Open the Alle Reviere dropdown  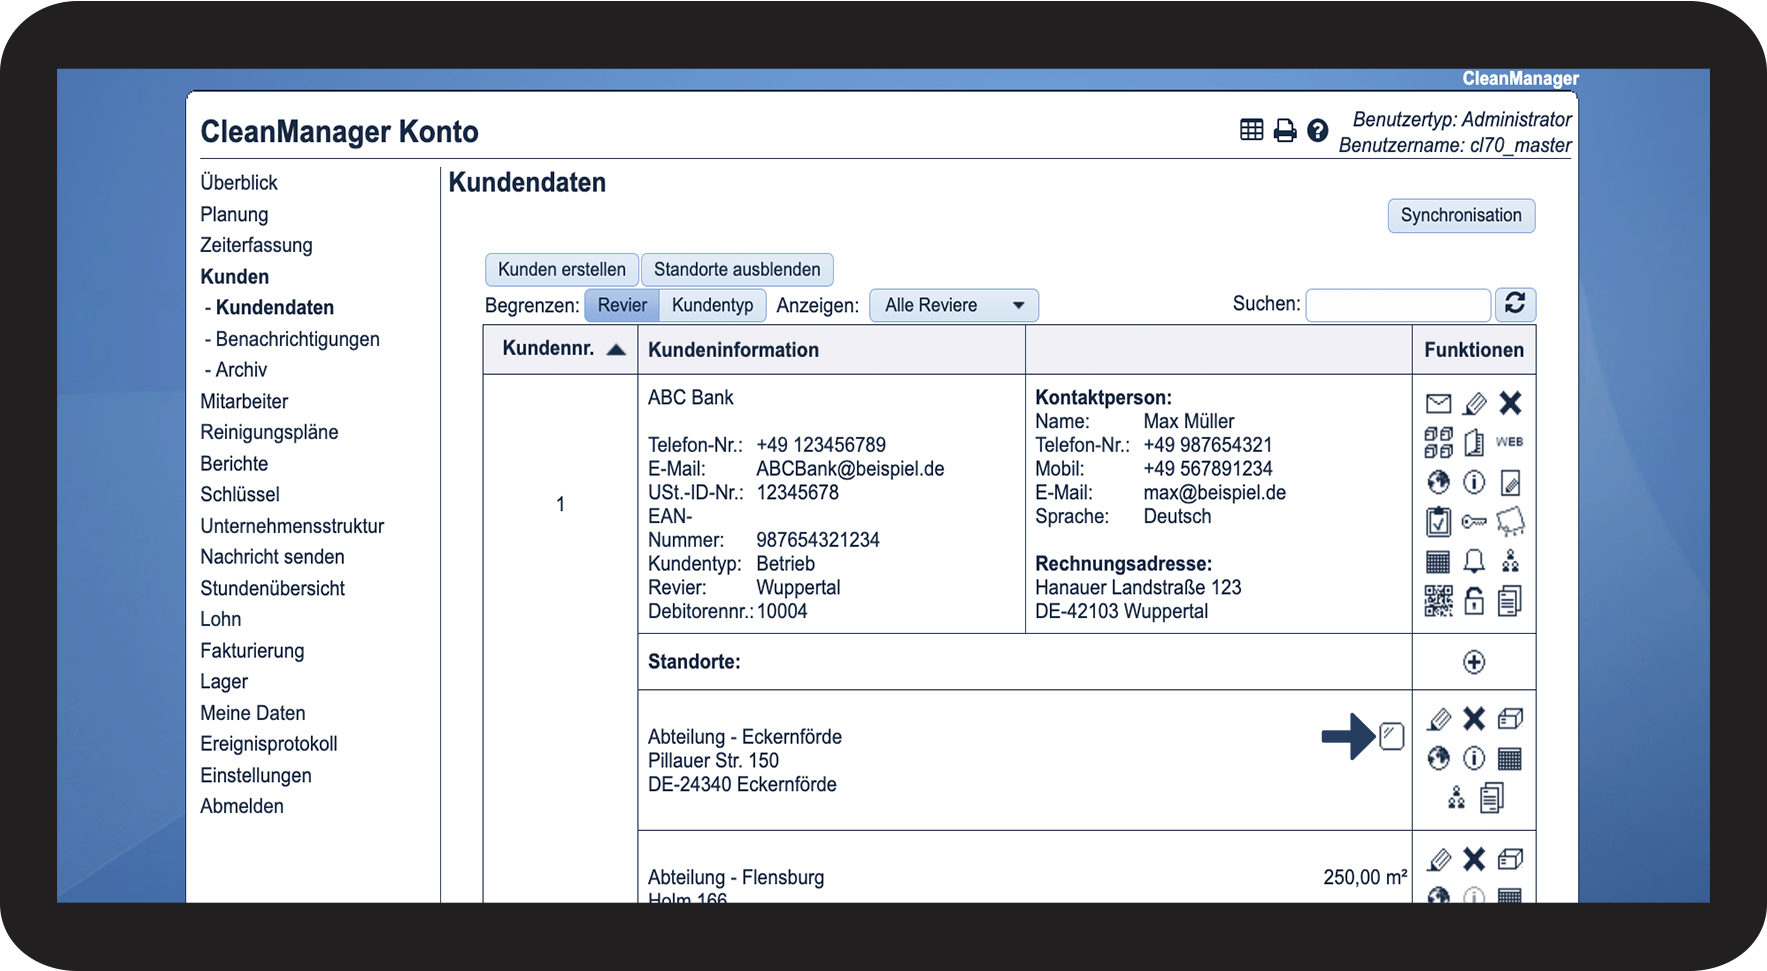coord(954,306)
